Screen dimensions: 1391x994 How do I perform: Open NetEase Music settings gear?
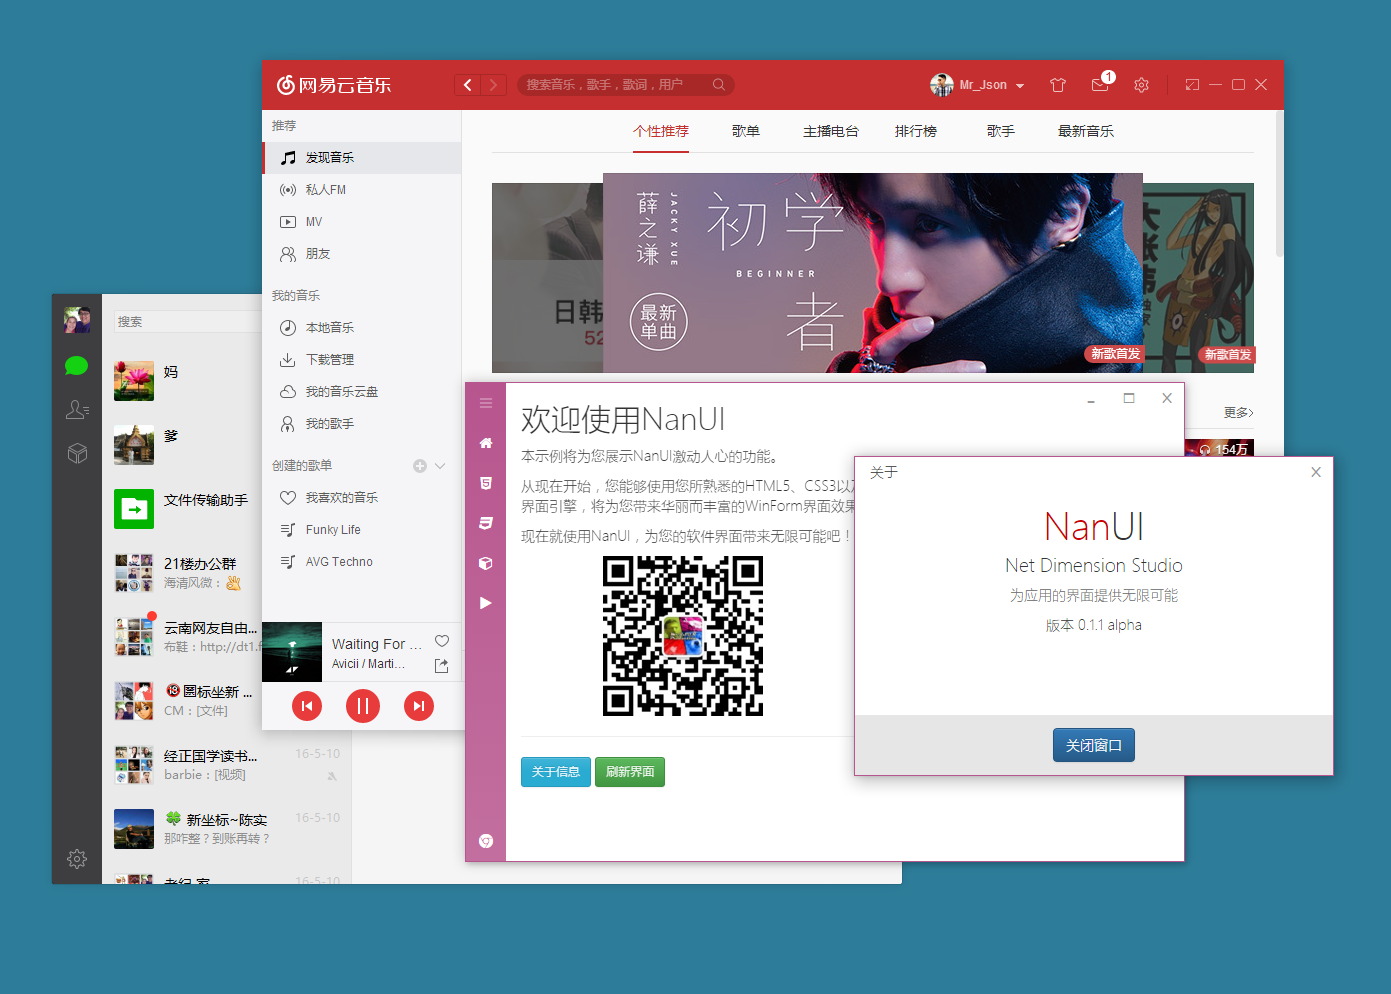point(1141,85)
